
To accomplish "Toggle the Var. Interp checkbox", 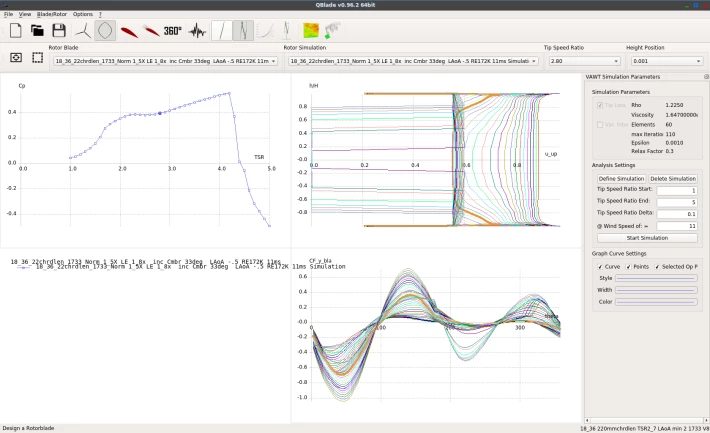I will (x=600, y=125).
